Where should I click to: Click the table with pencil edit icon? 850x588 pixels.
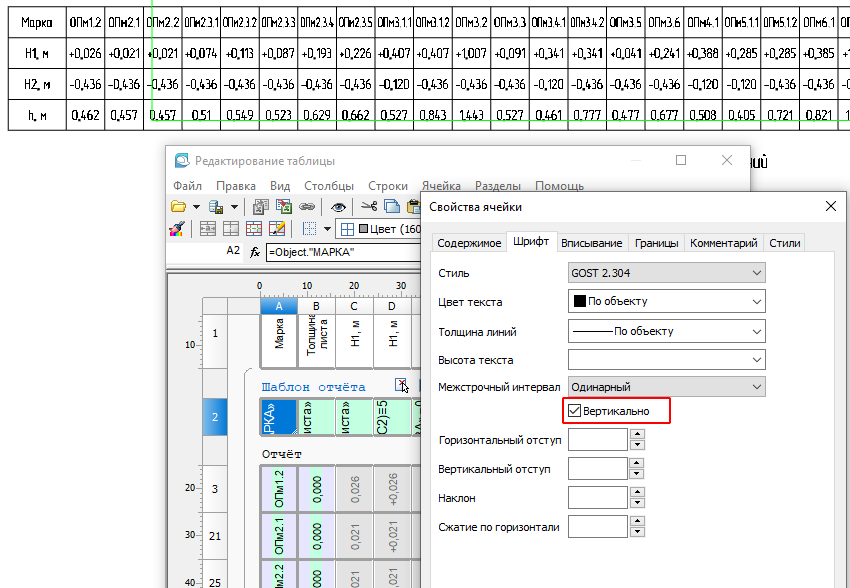click(277, 229)
